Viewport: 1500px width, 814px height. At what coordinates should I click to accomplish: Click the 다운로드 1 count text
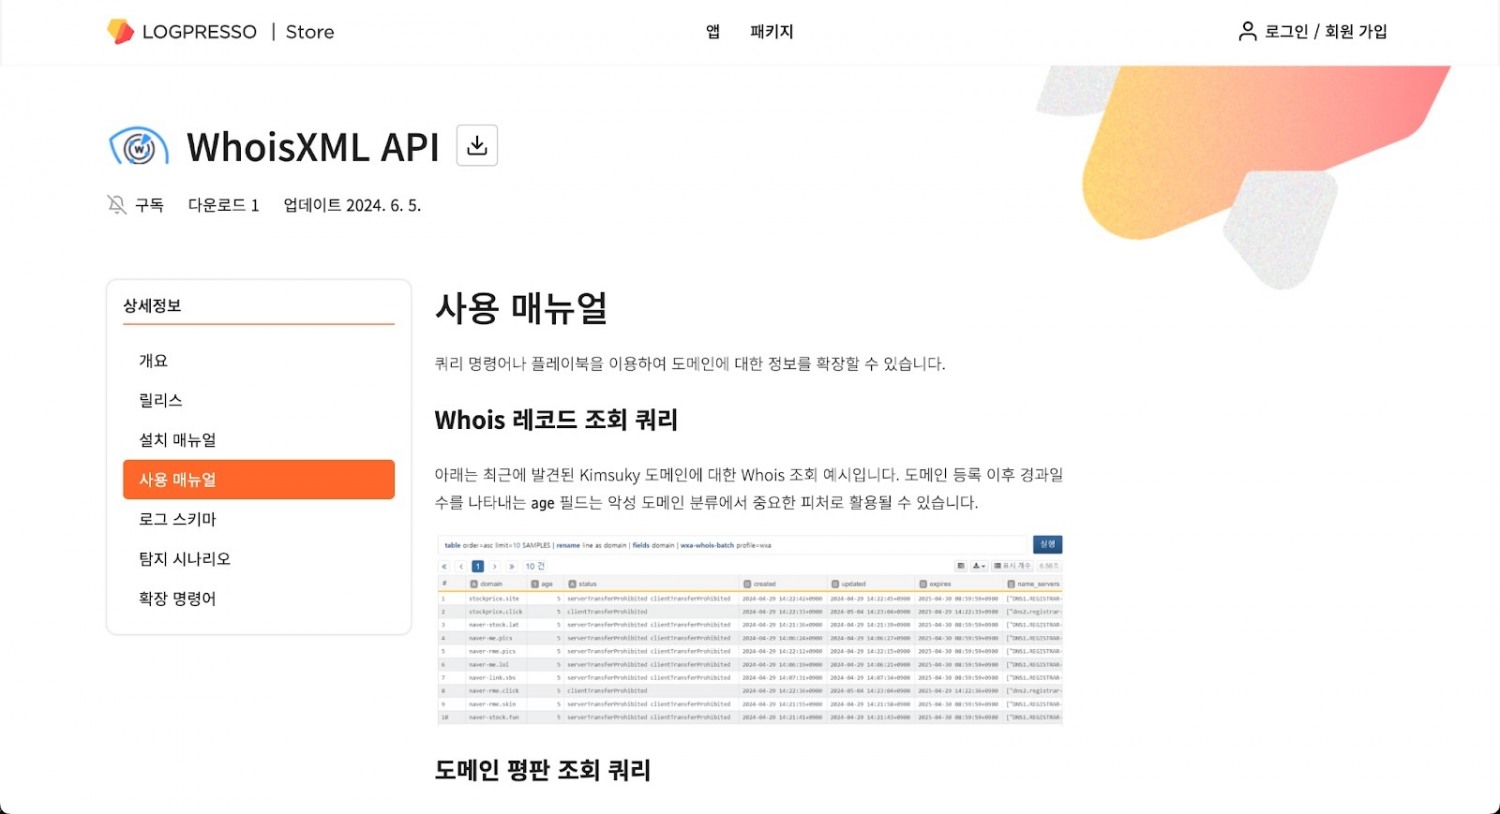click(224, 205)
